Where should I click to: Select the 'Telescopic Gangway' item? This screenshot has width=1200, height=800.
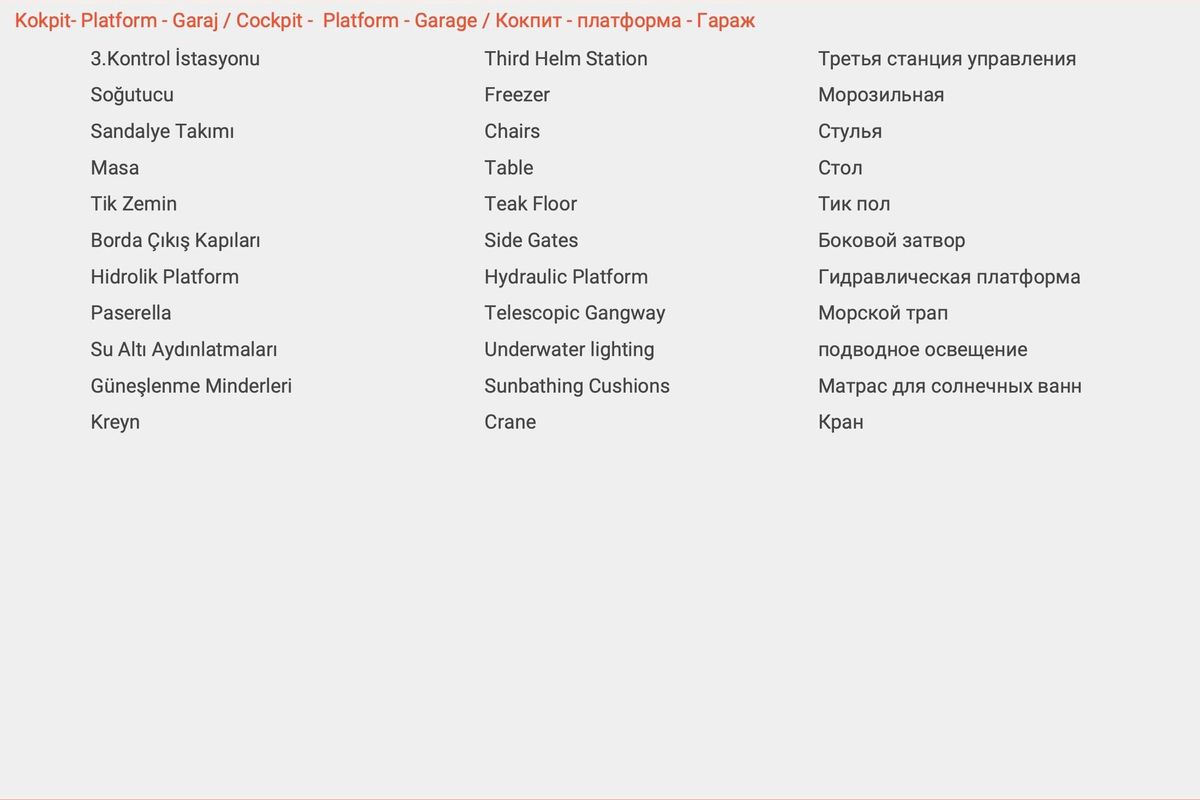575,313
